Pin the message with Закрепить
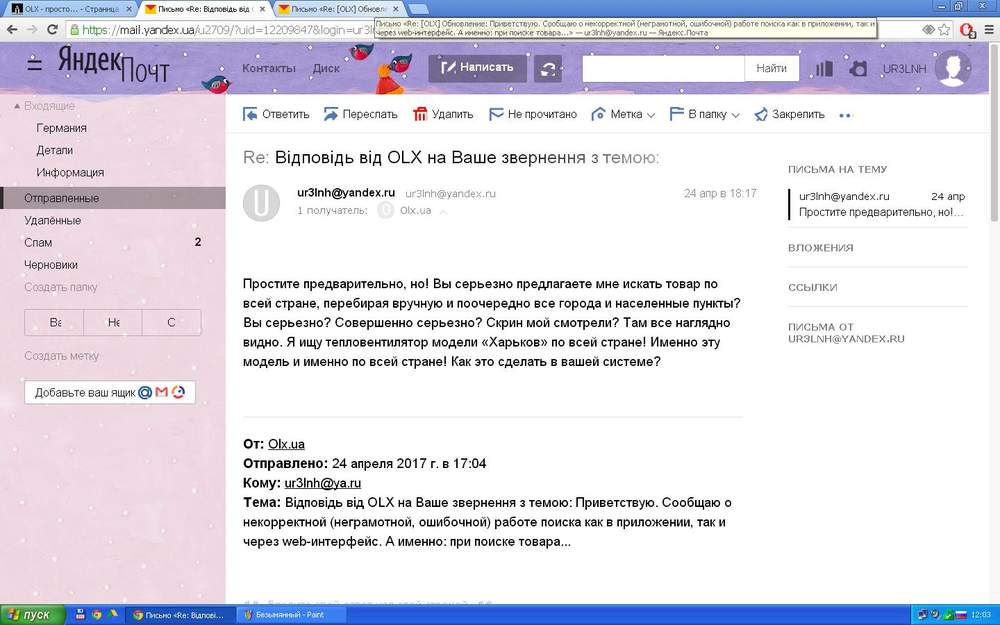The height and width of the screenshot is (625, 1000). (790, 114)
